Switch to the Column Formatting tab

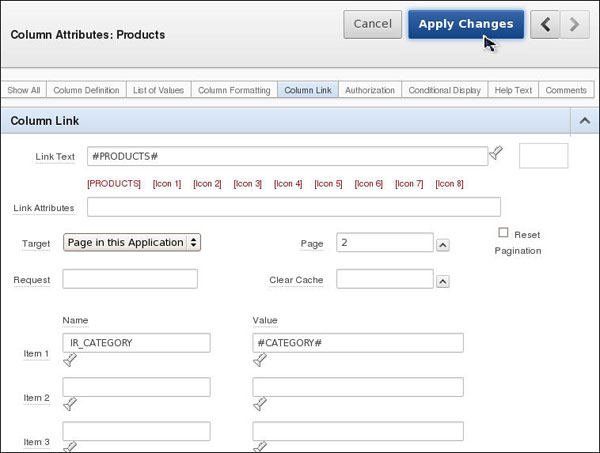tap(234, 90)
